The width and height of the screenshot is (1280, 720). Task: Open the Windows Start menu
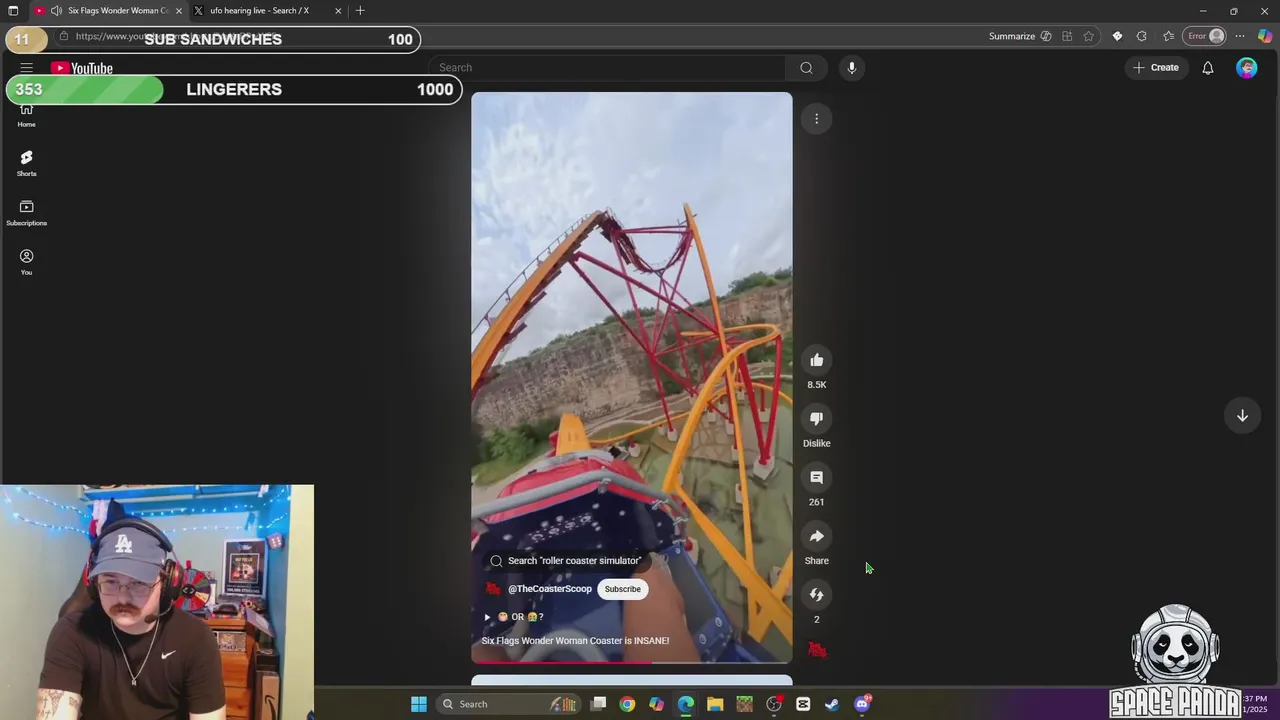click(419, 704)
